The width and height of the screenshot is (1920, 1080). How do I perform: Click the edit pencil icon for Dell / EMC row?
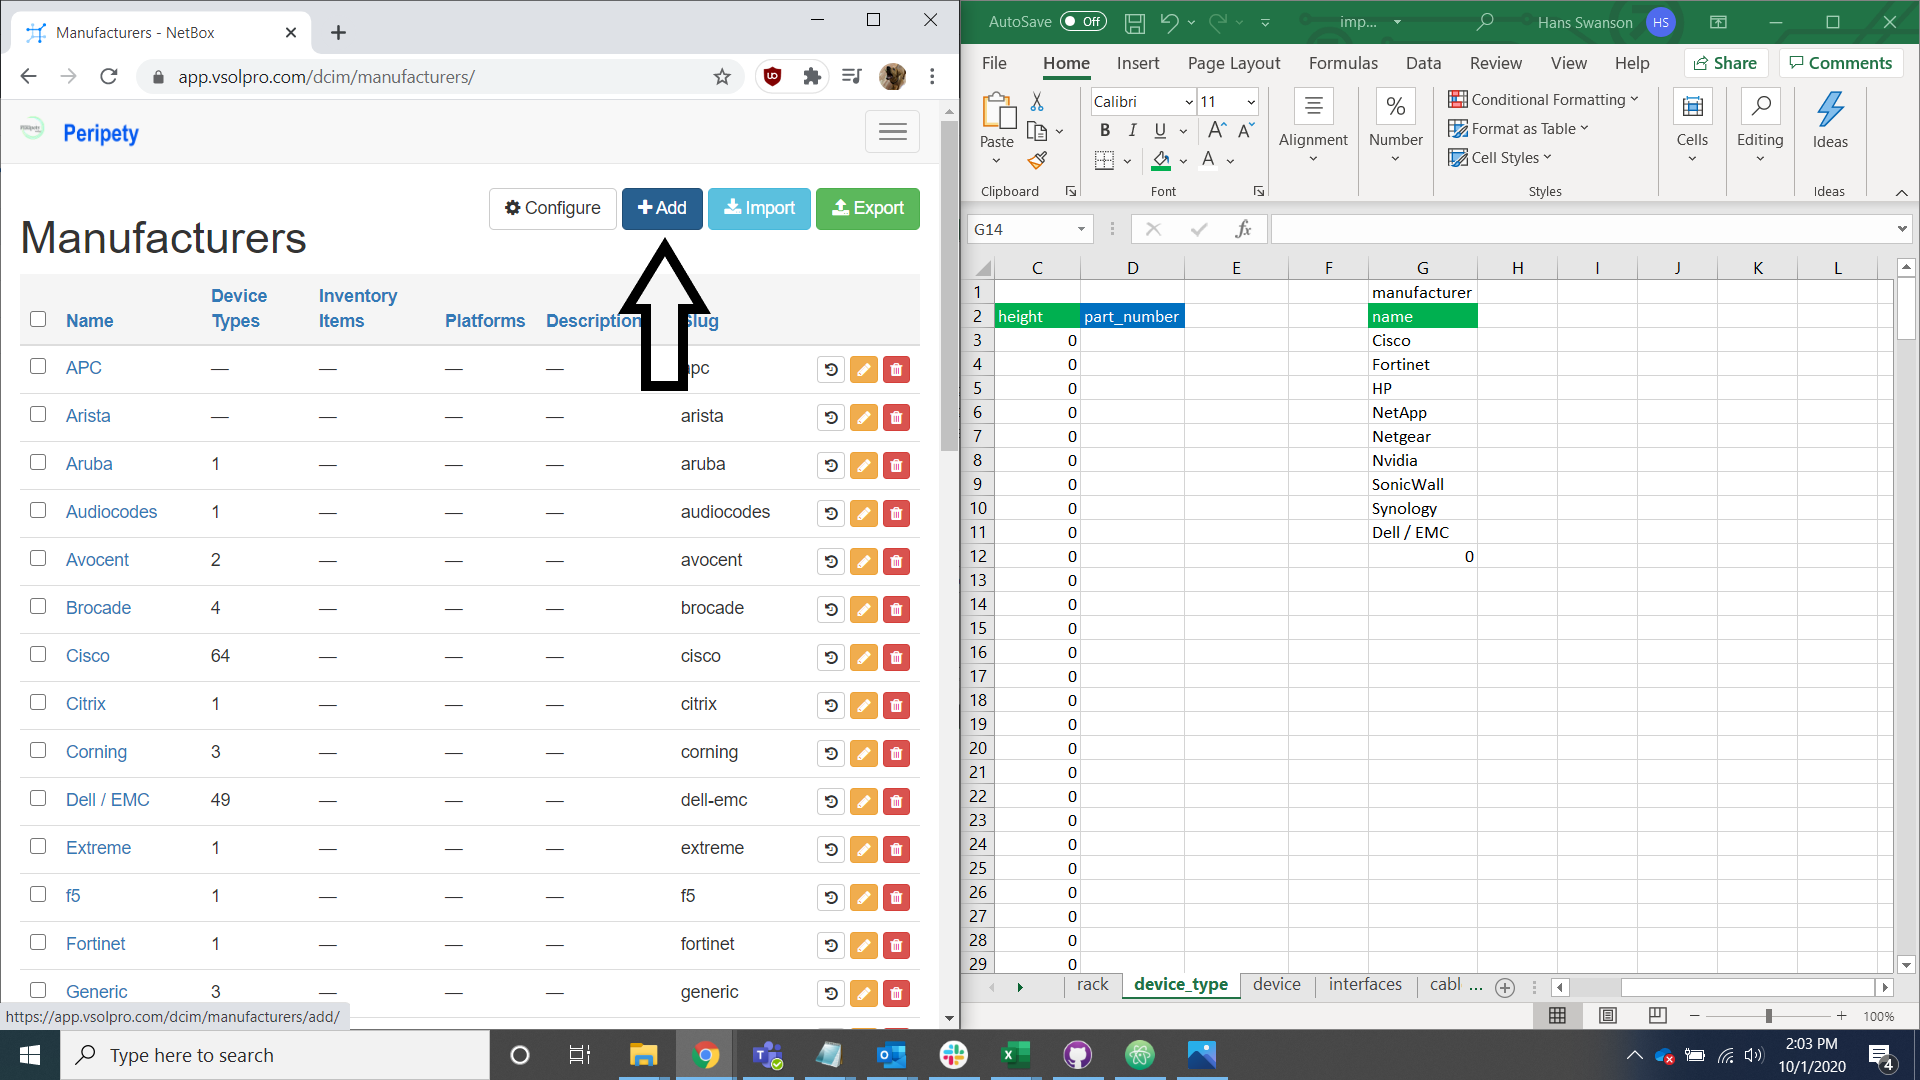coord(863,801)
